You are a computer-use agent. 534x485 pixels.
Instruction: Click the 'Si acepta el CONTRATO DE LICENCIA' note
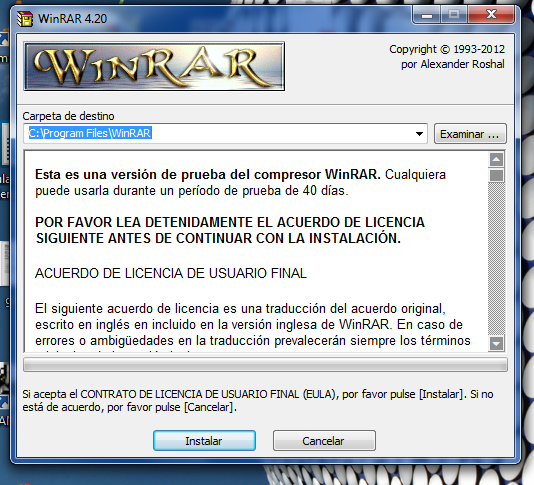[258, 401]
